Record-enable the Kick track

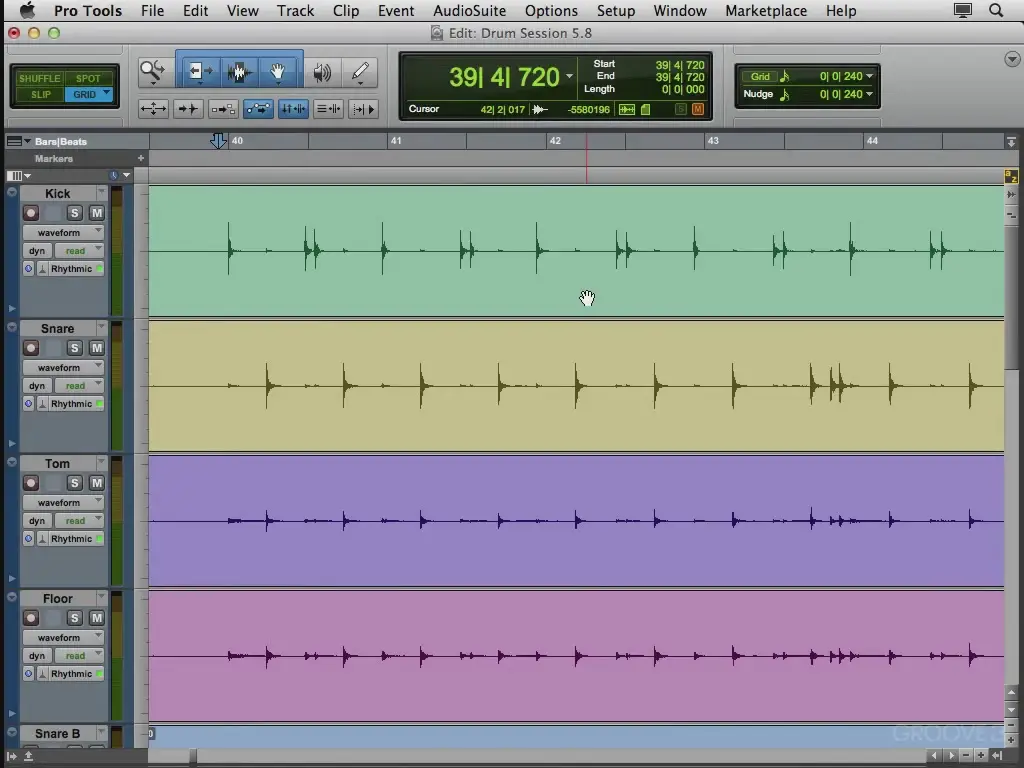tap(31, 213)
